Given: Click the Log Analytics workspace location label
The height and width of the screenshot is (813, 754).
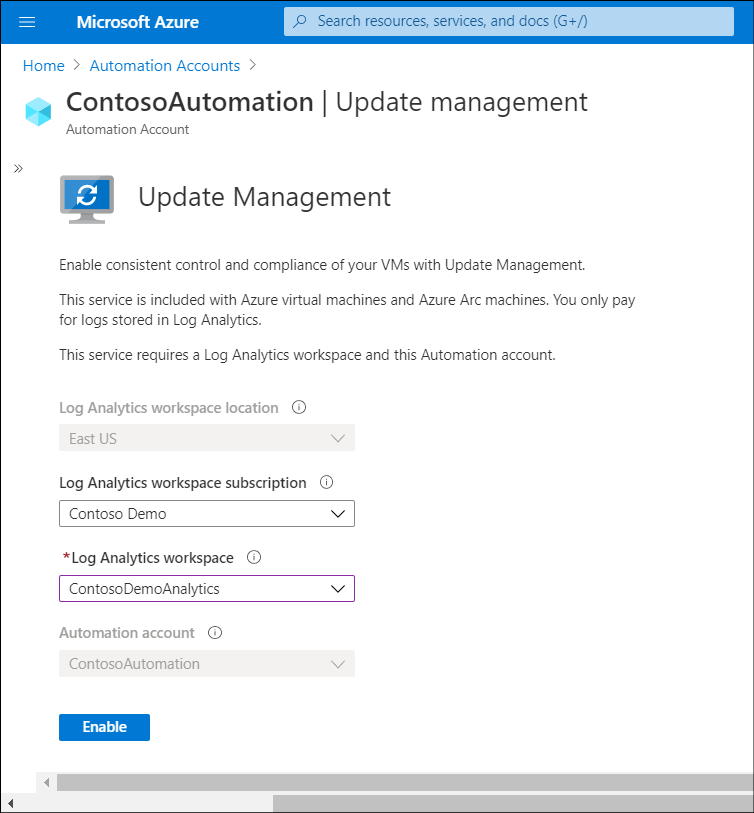Looking at the screenshot, I should click(x=169, y=408).
